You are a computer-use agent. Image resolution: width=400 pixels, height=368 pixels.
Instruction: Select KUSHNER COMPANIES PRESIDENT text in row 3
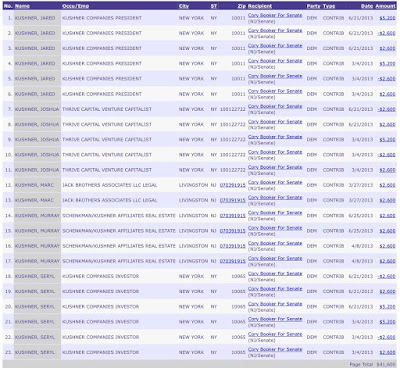[102, 48]
